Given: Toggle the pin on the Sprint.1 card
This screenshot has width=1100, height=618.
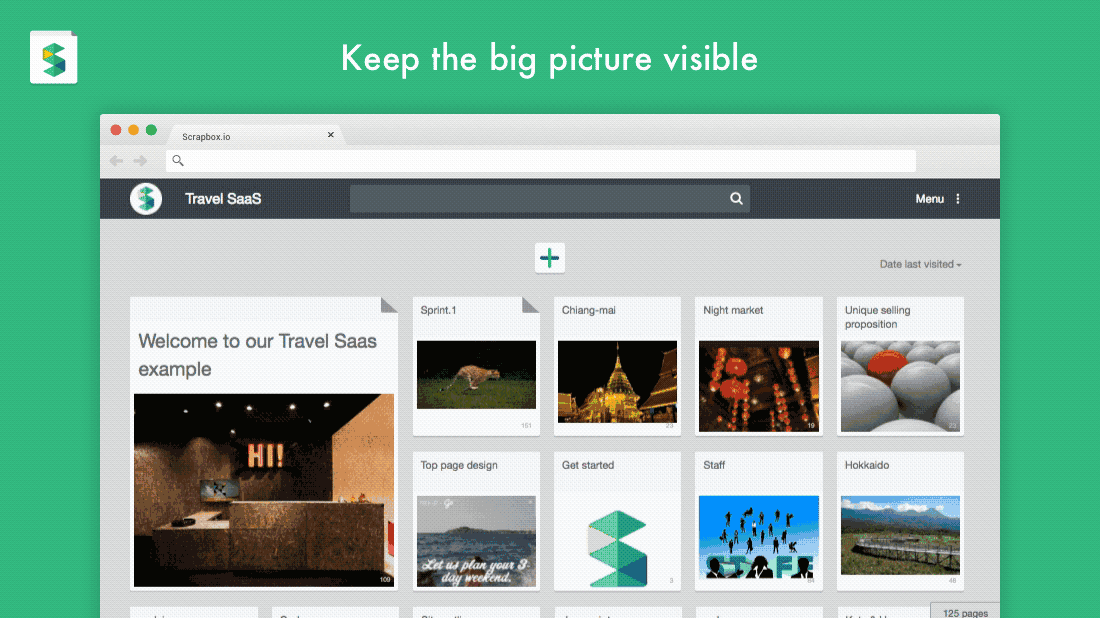Looking at the screenshot, I should [x=530, y=303].
